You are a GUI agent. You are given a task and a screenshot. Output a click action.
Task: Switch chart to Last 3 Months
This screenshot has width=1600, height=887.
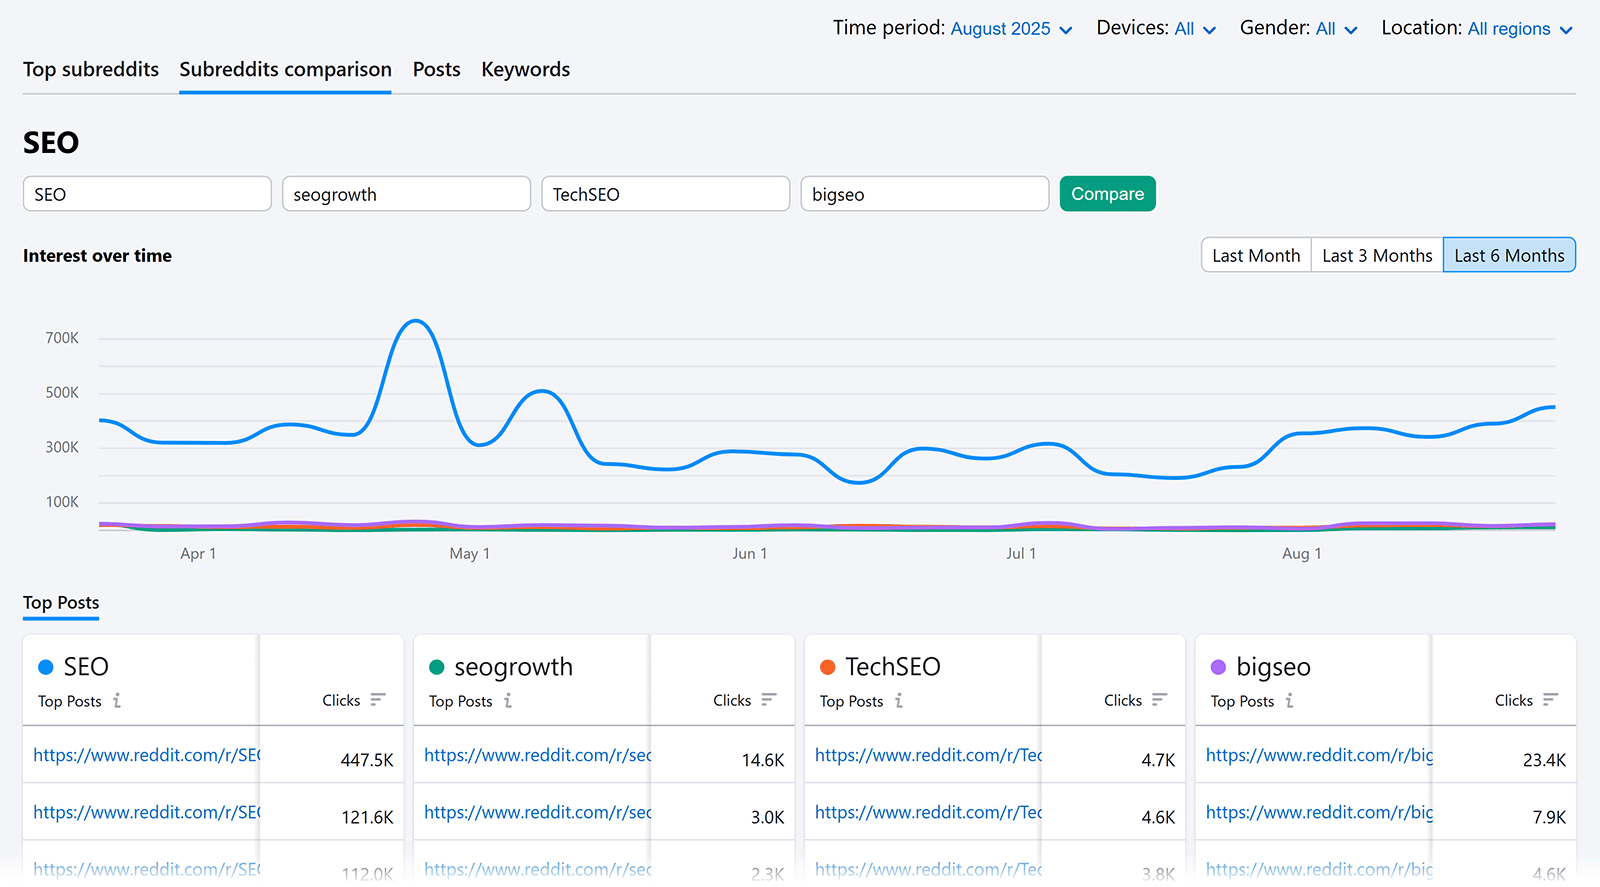coord(1377,256)
